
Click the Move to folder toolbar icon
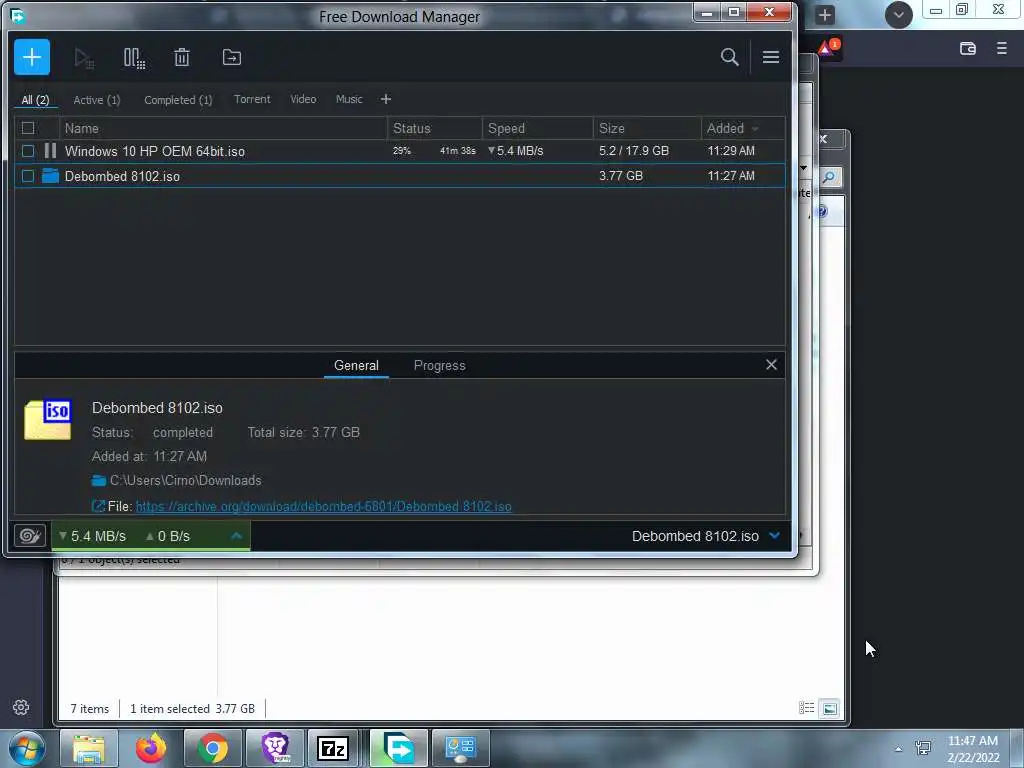pyautogui.click(x=232, y=57)
